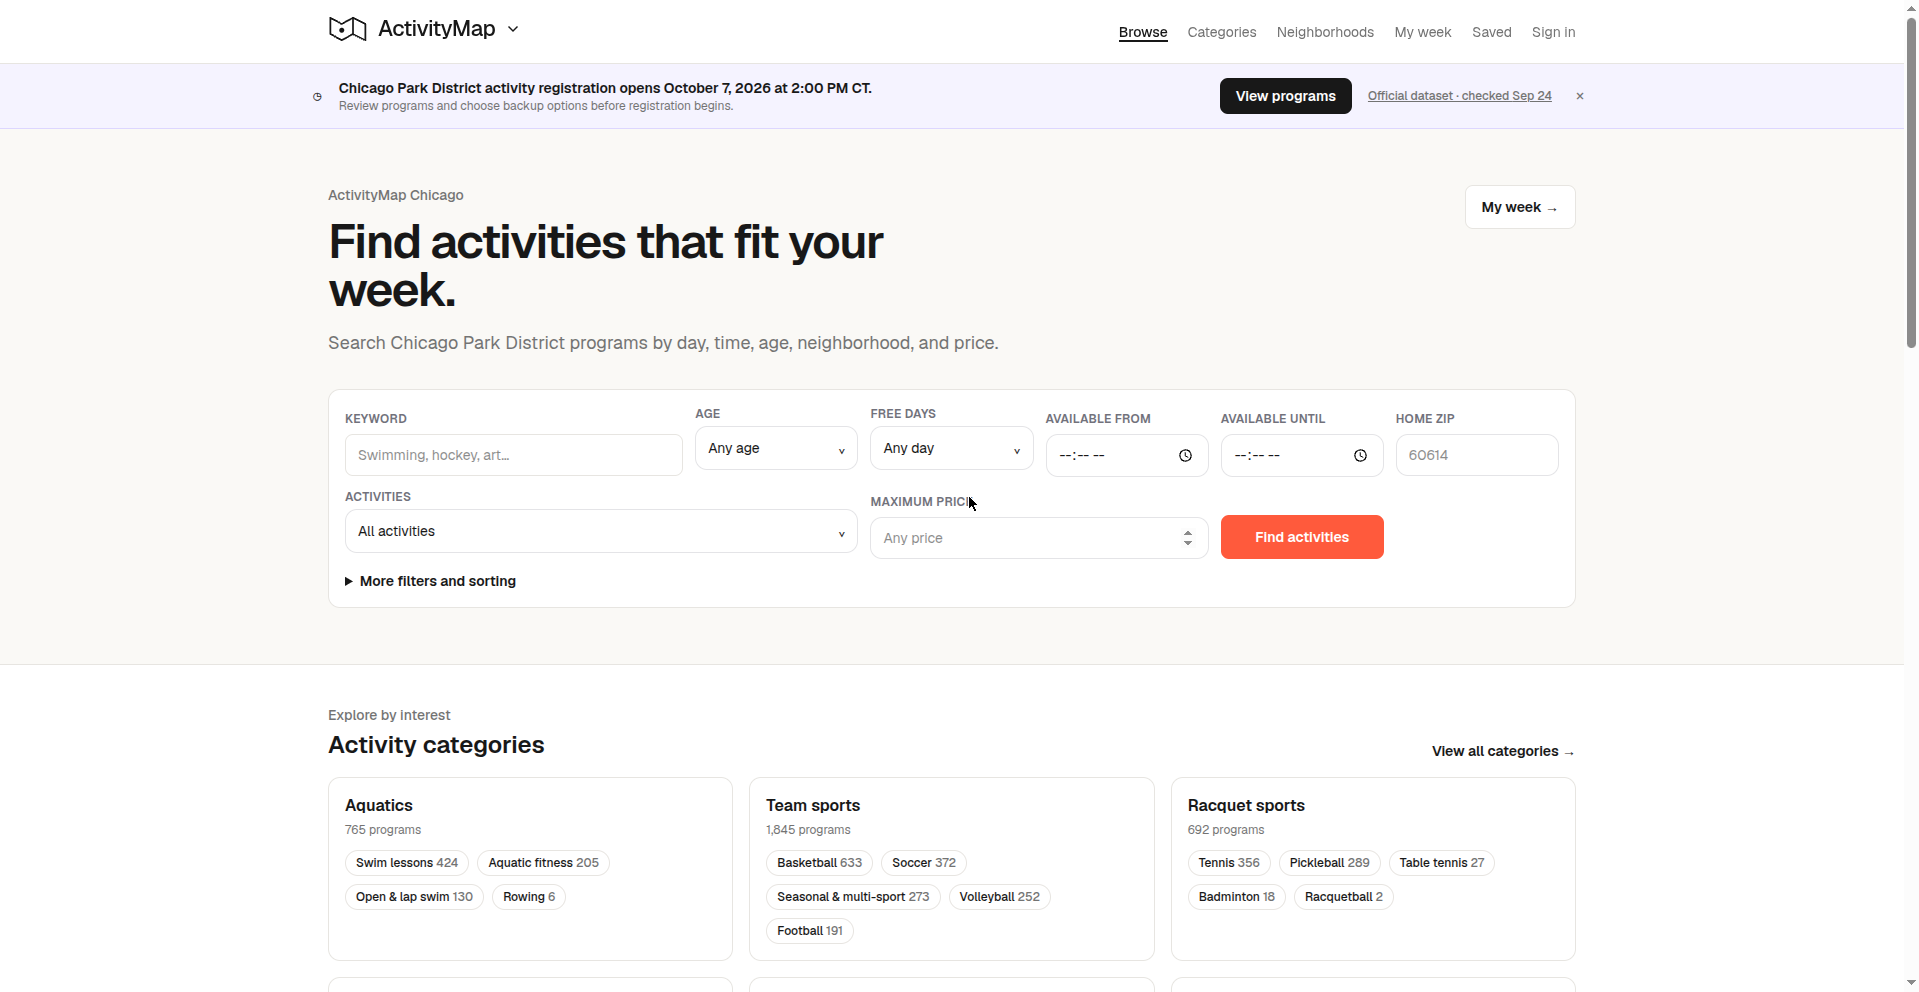Open the Official dataset checked Sep 24 link
The image size is (1919, 992).
(1459, 96)
